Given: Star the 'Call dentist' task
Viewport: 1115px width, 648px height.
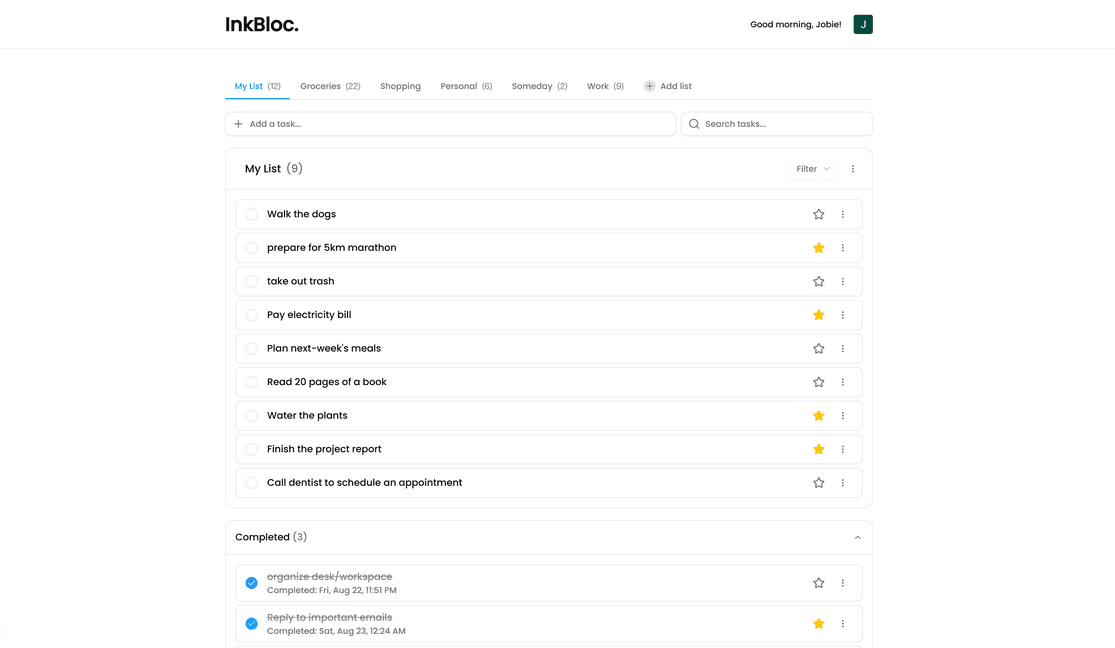Looking at the screenshot, I should point(818,483).
